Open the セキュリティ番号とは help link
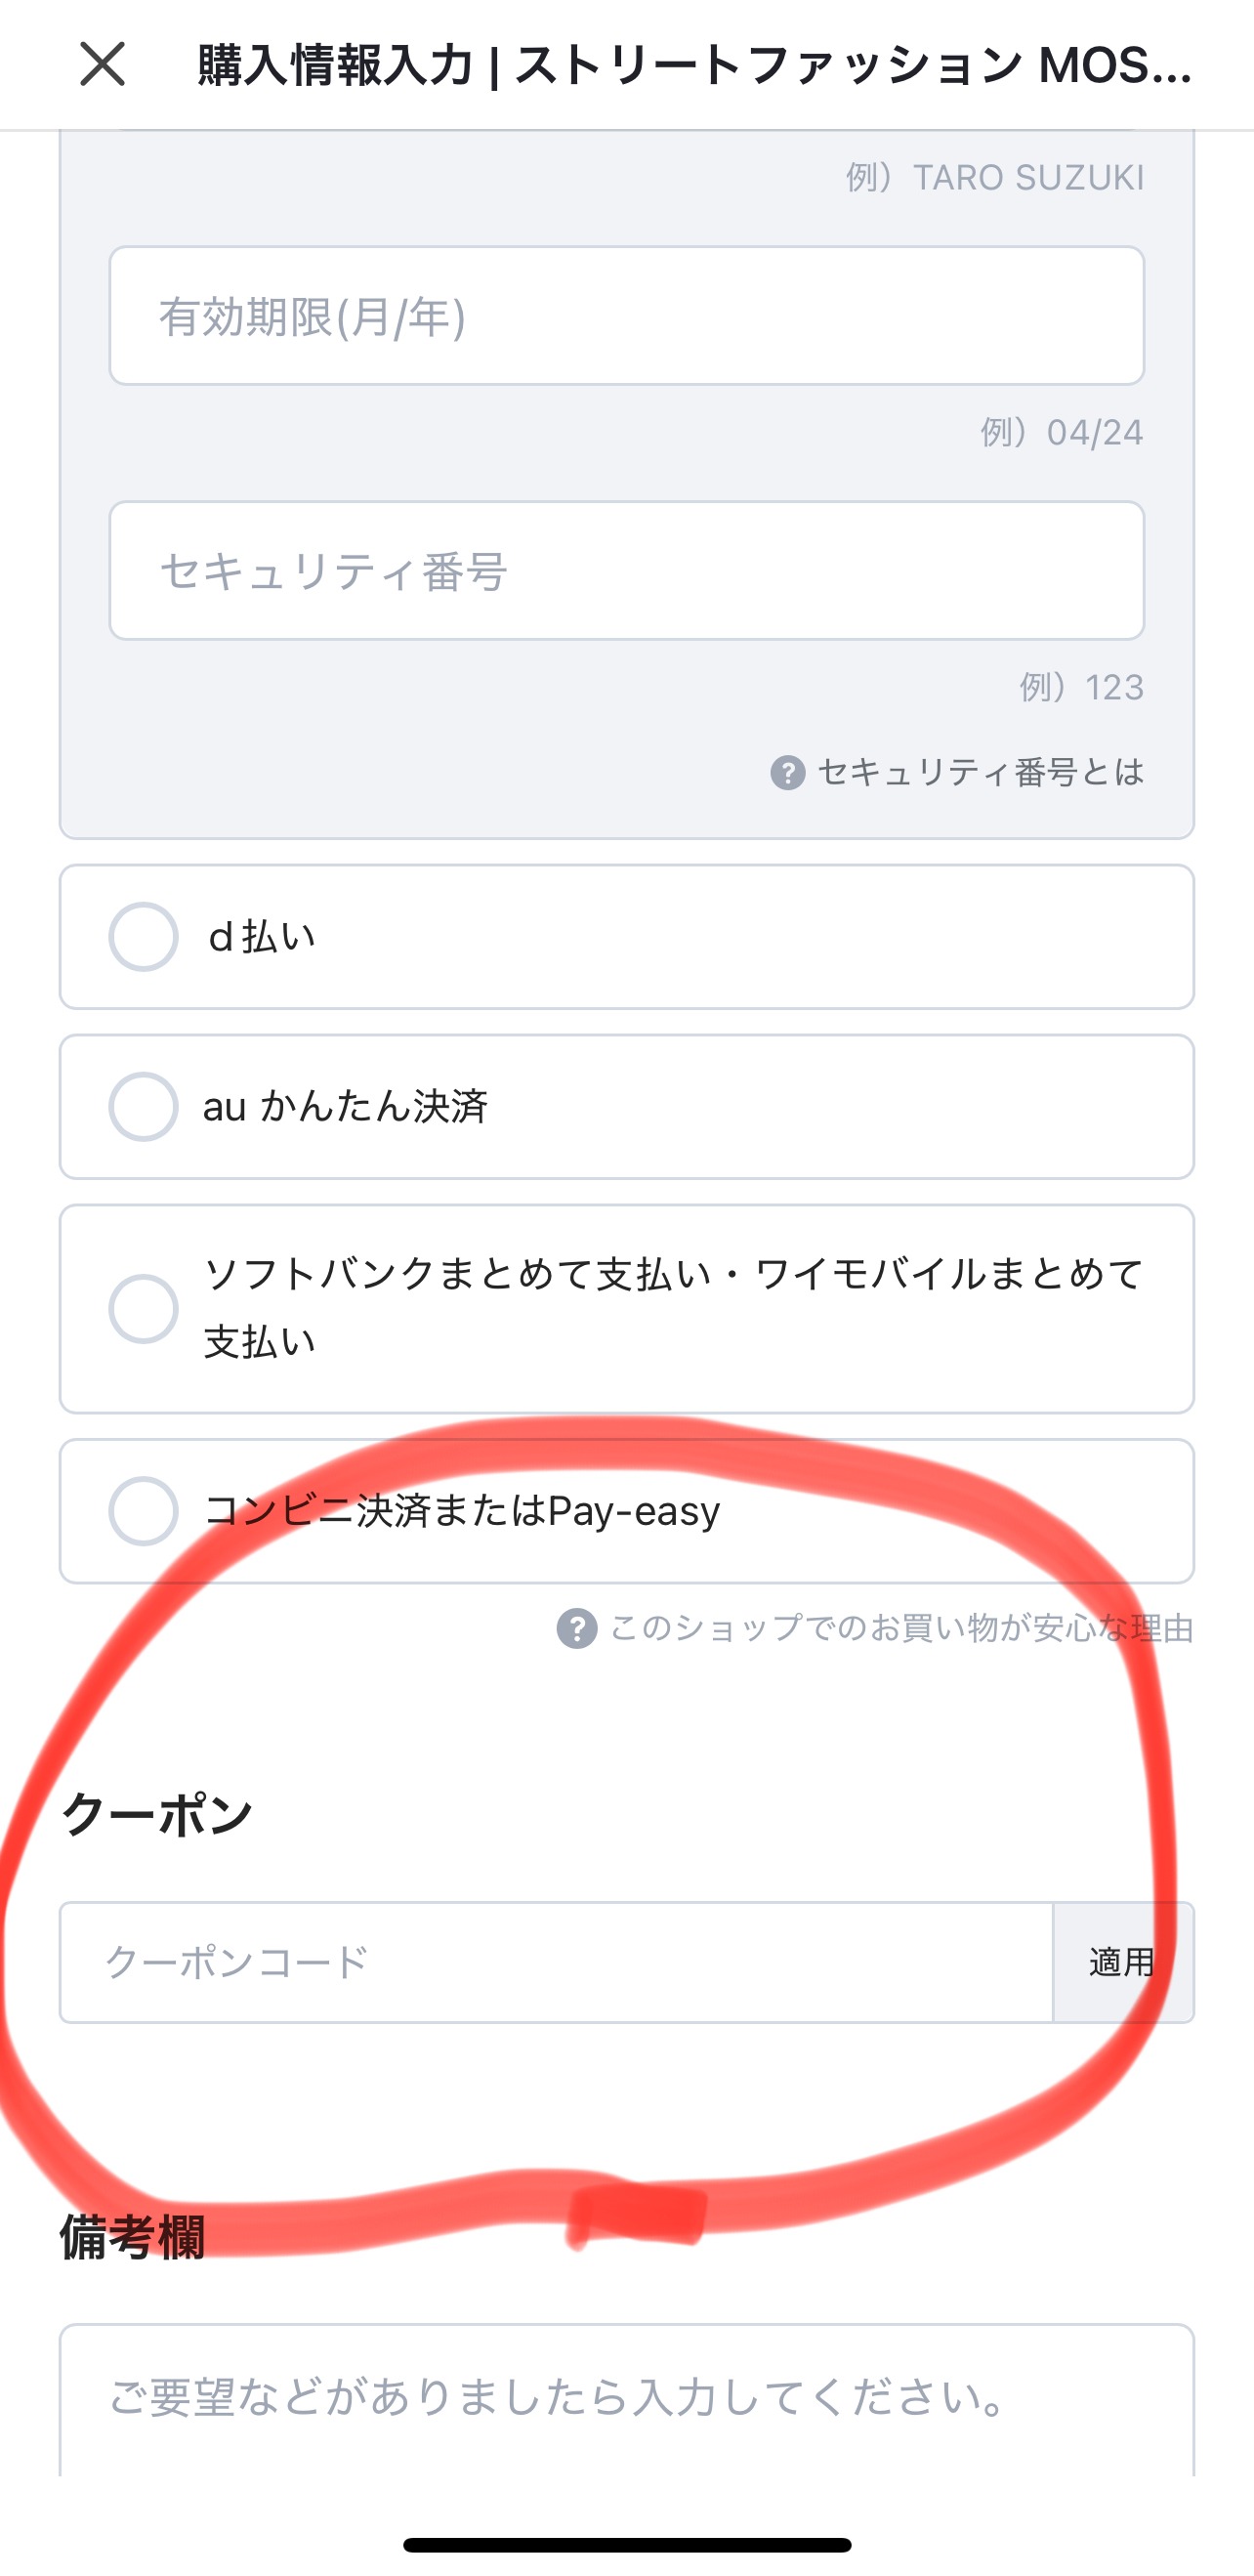This screenshot has width=1254, height=2576. (x=981, y=772)
